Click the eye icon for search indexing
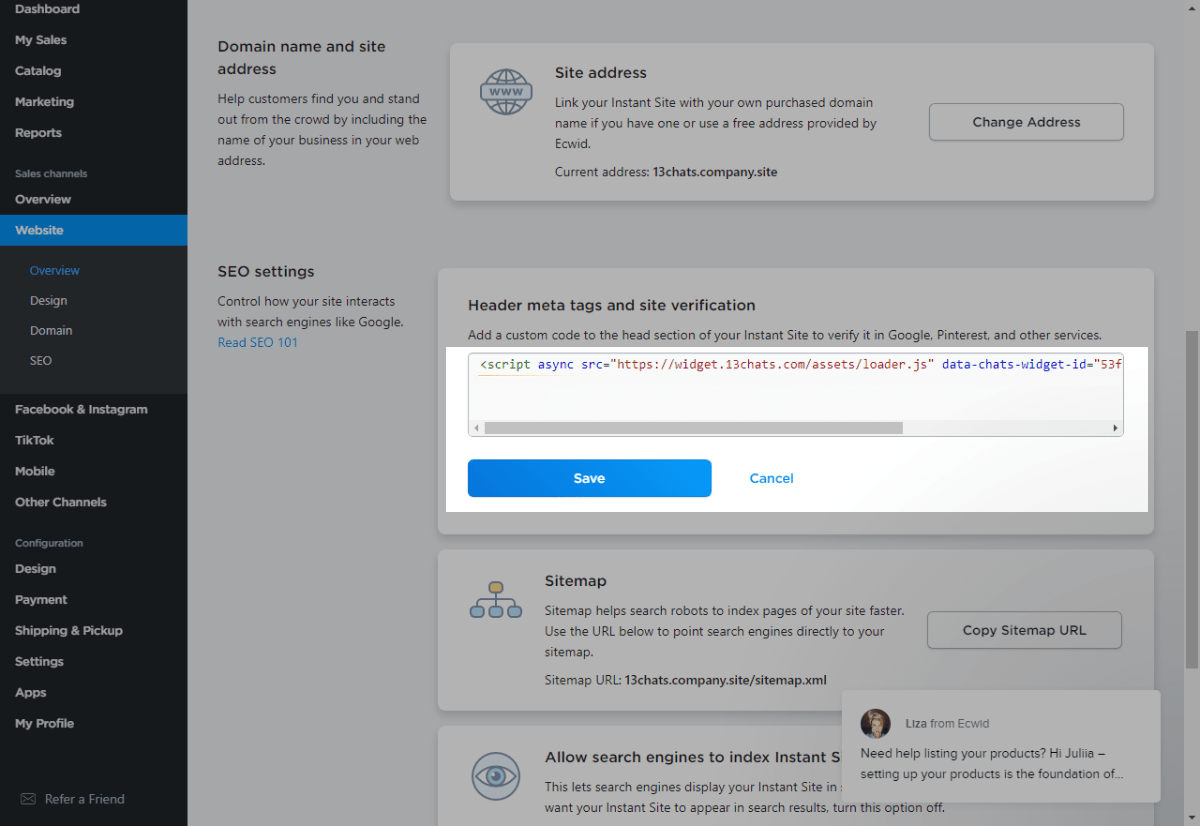The height and width of the screenshot is (826, 1200). (495, 776)
